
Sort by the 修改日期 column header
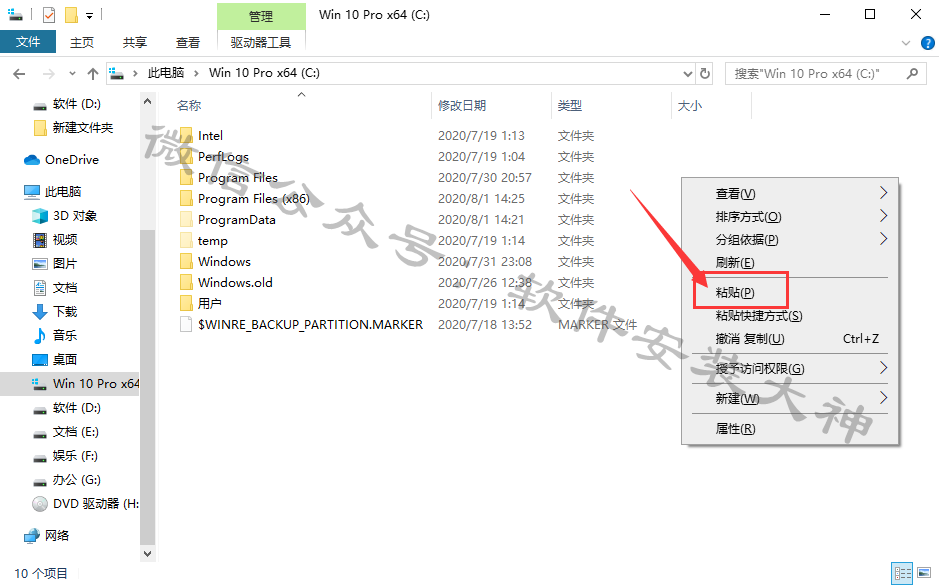tap(462, 105)
